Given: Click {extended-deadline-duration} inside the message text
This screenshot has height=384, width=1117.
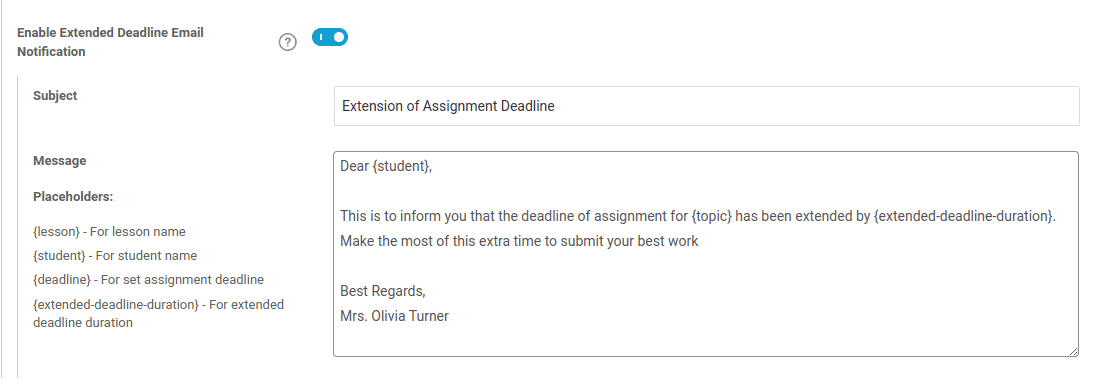Looking at the screenshot, I should tap(963, 216).
